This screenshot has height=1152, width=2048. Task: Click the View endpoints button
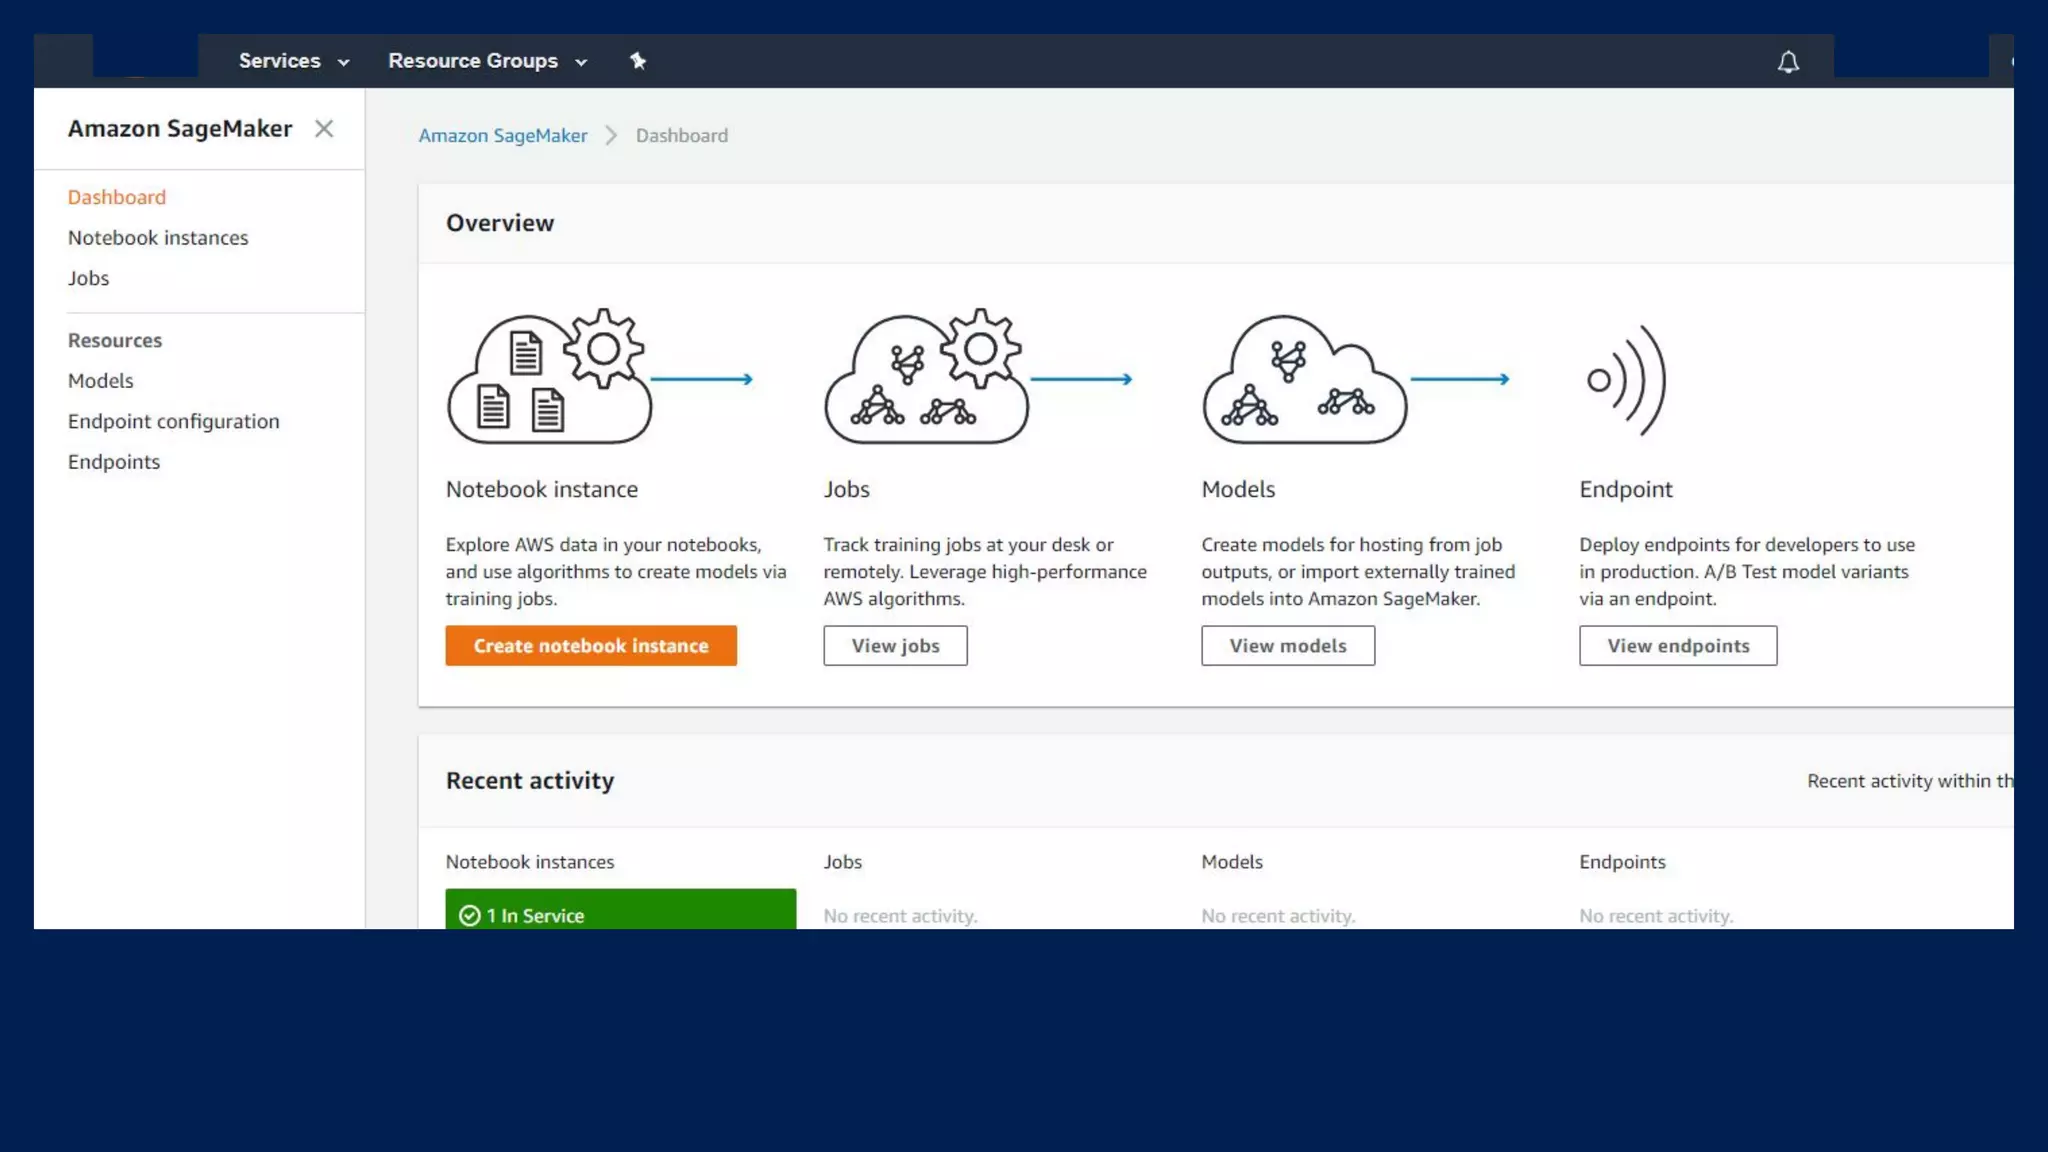pyautogui.click(x=1678, y=646)
